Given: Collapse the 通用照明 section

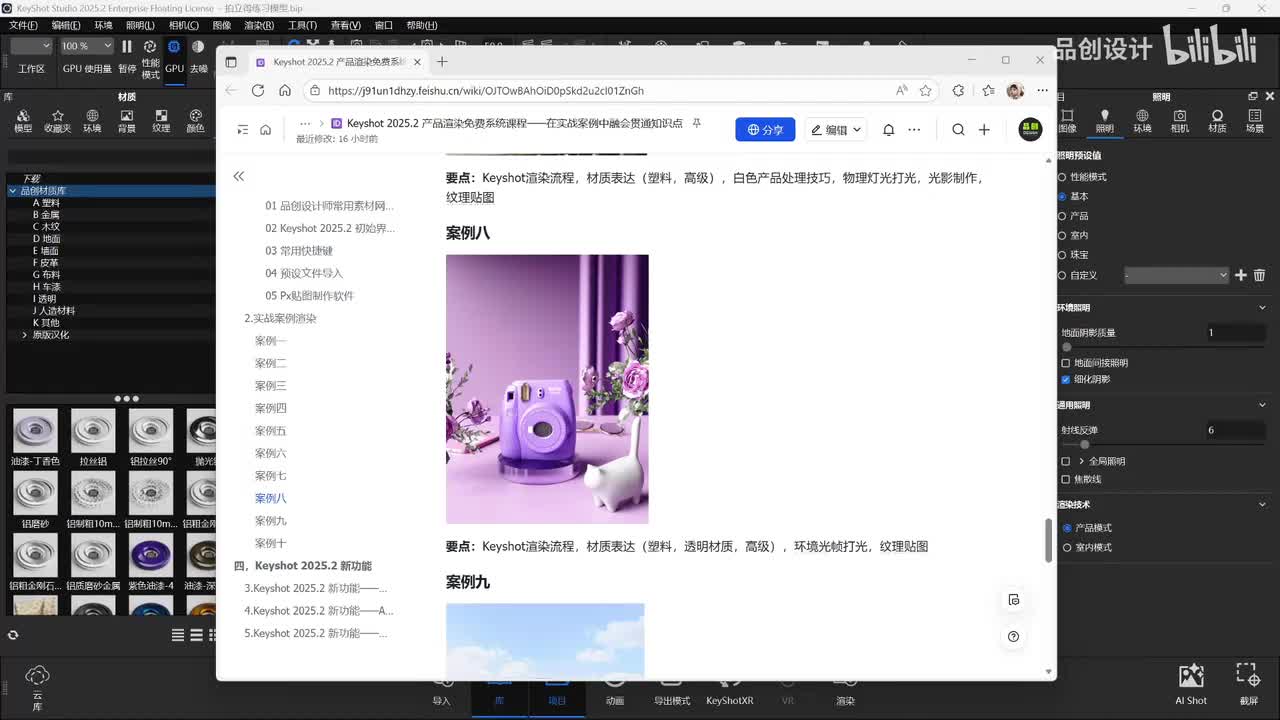Looking at the screenshot, I should coord(1262,405).
